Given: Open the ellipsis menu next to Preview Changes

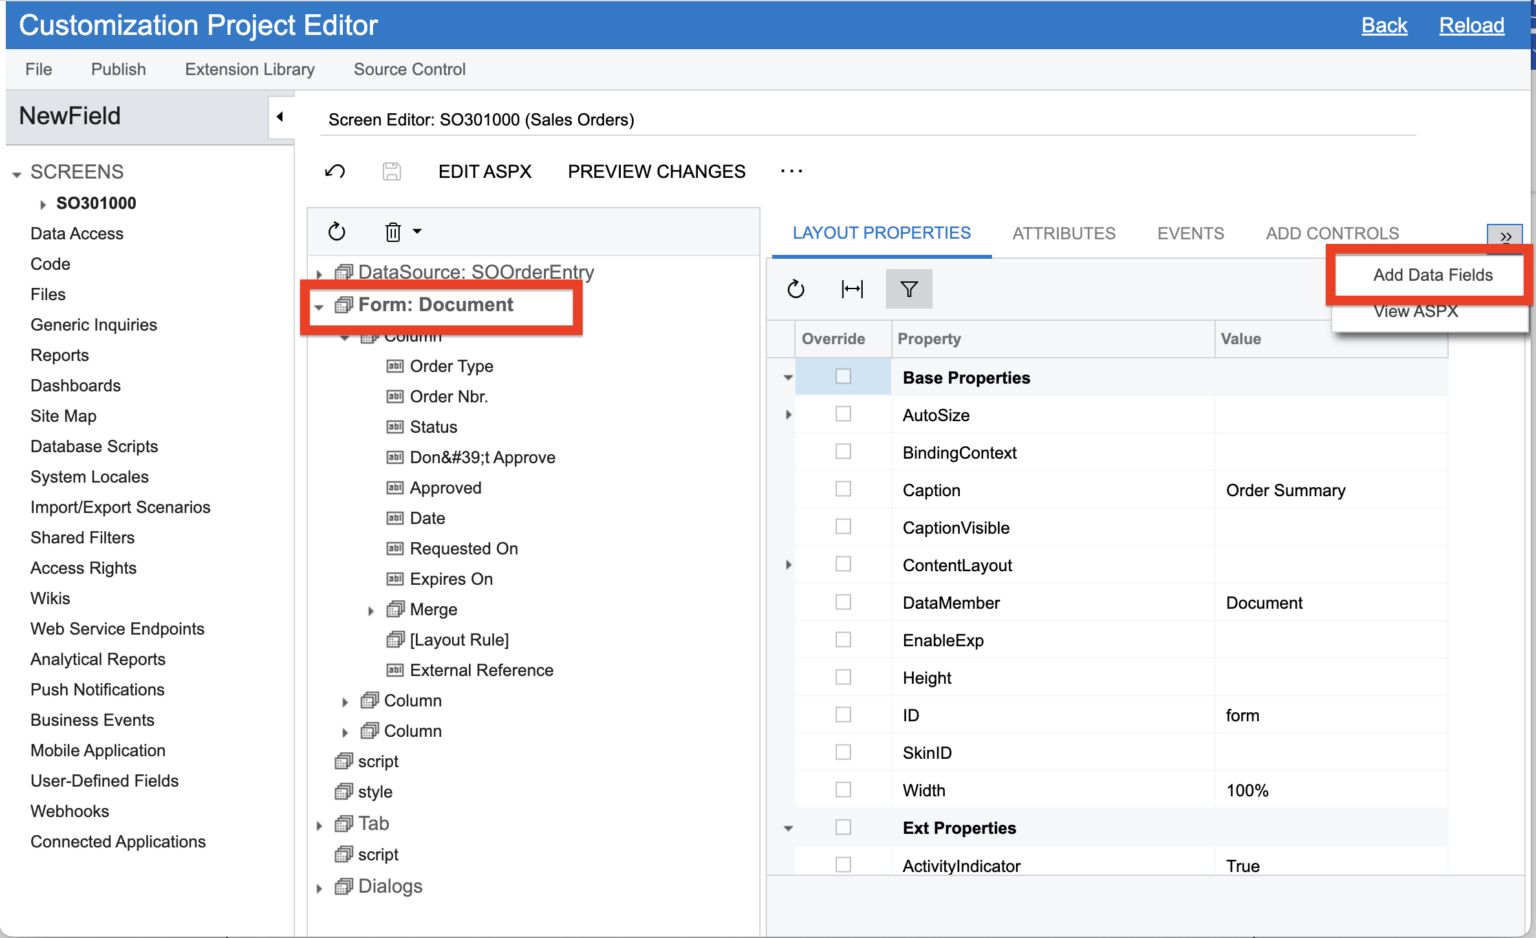Looking at the screenshot, I should (x=791, y=171).
